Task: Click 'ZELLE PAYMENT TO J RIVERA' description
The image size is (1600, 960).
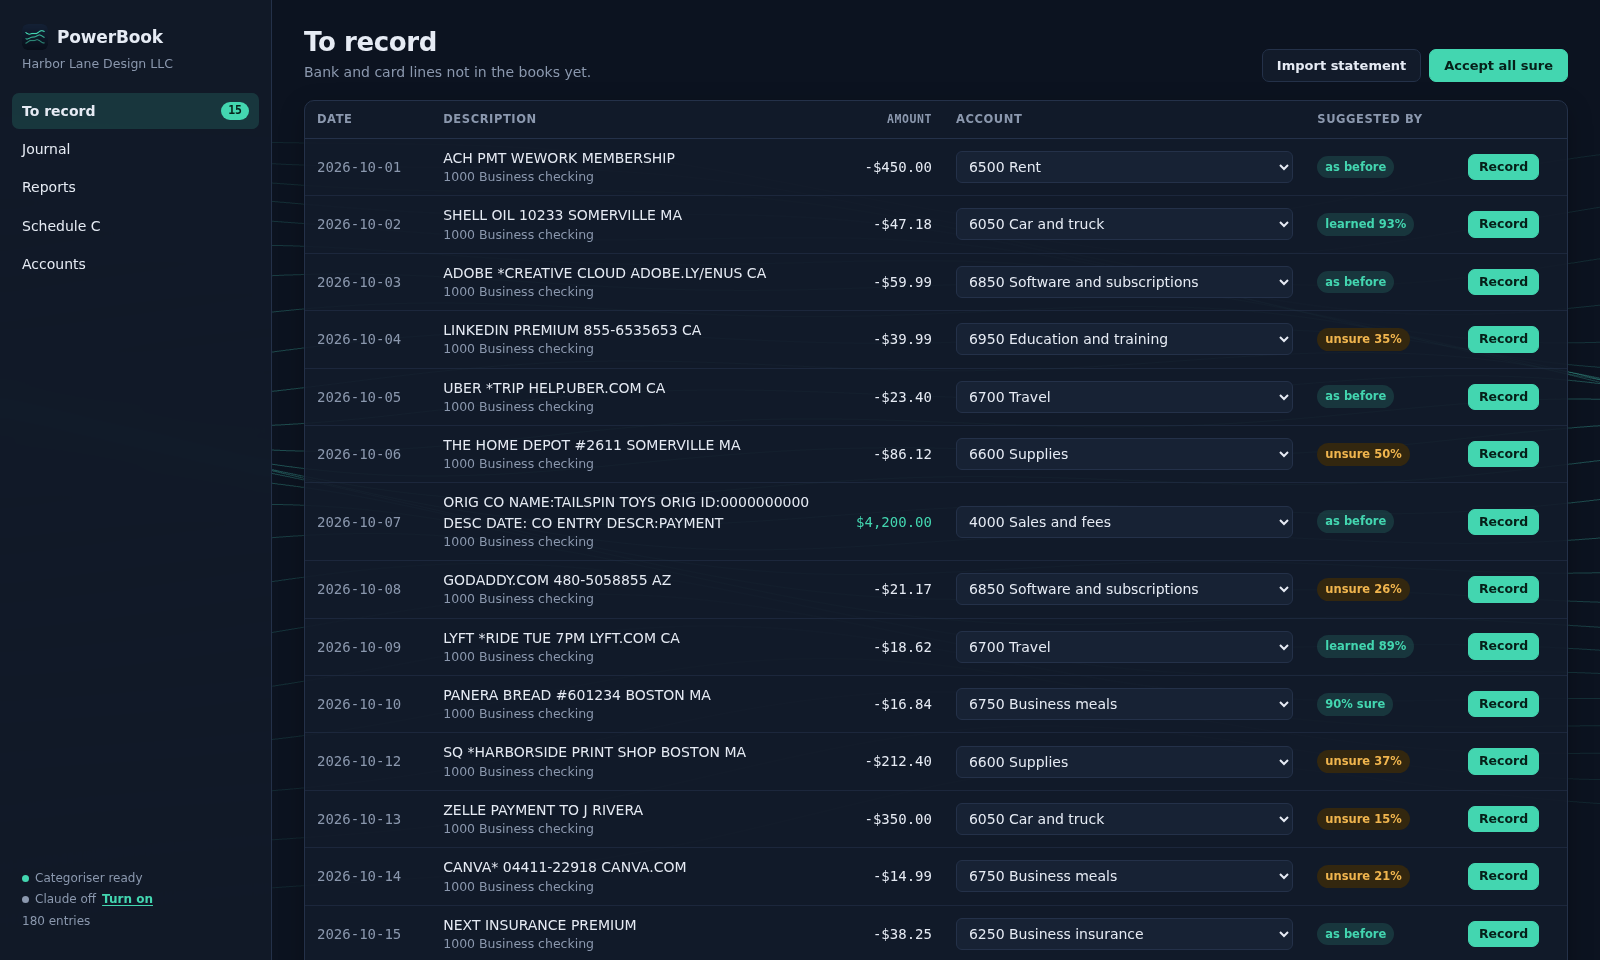Action: [x=543, y=810]
